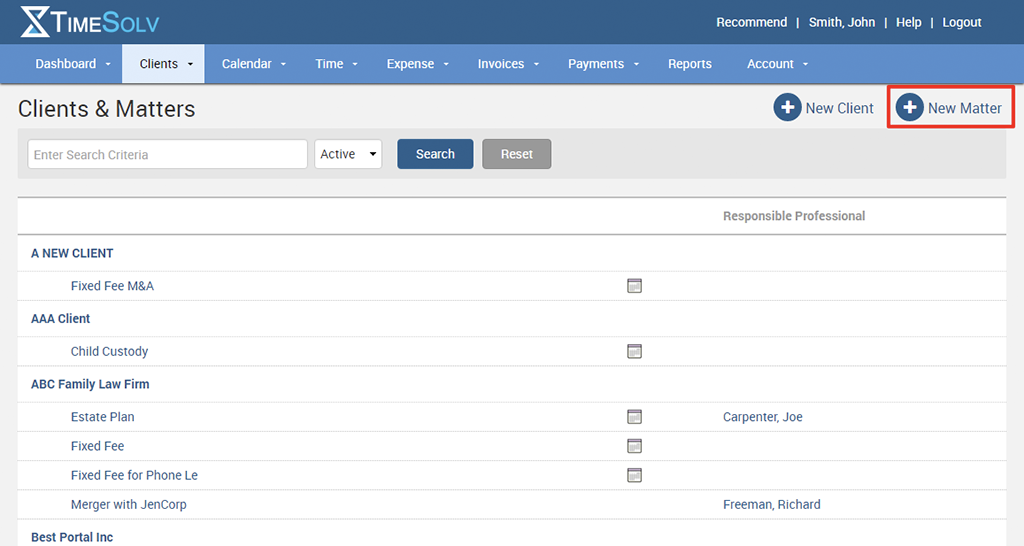Click calendar icon beside Estate Plan

pyautogui.click(x=634, y=417)
